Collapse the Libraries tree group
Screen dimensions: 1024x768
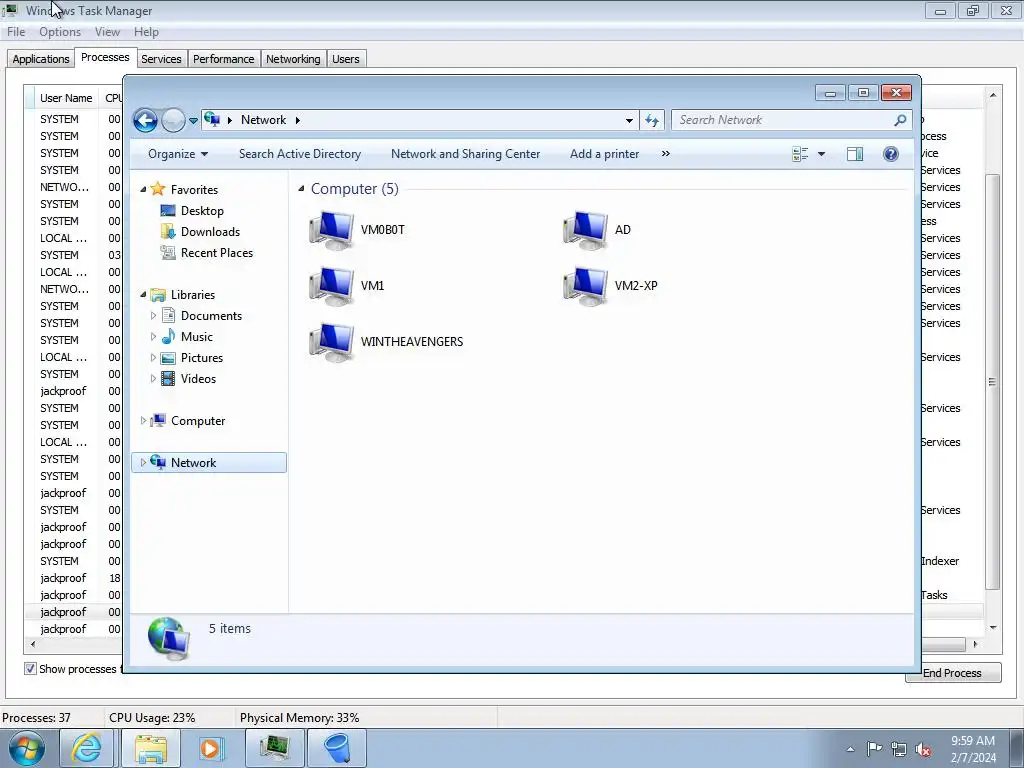click(144, 295)
